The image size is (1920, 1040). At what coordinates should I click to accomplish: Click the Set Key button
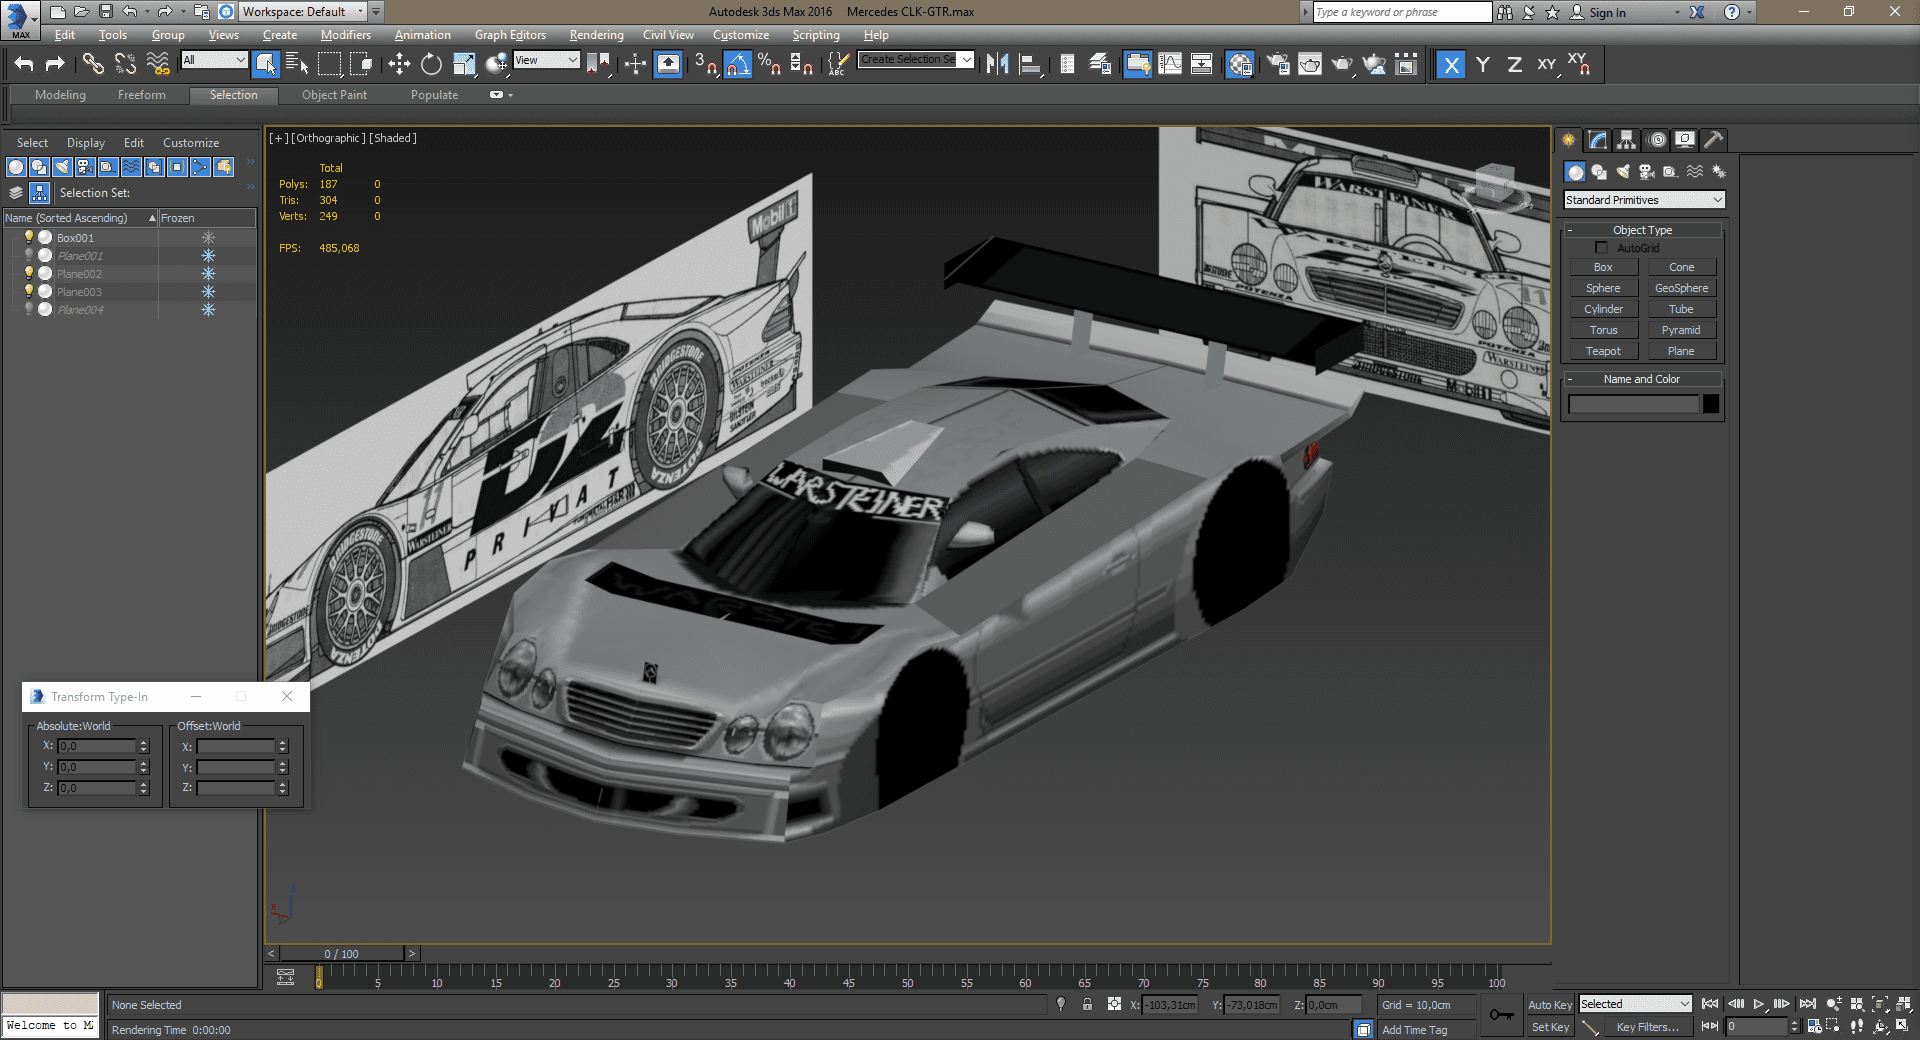(1550, 1027)
